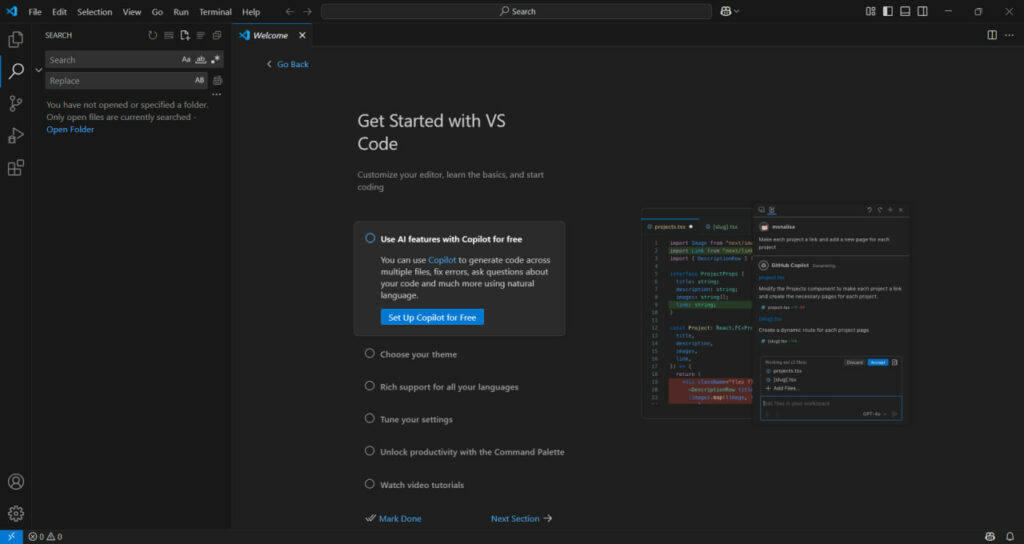This screenshot has width=1024, height=544.
Task: Toggle search details ellipsis
Action: [x=217, y=95]
